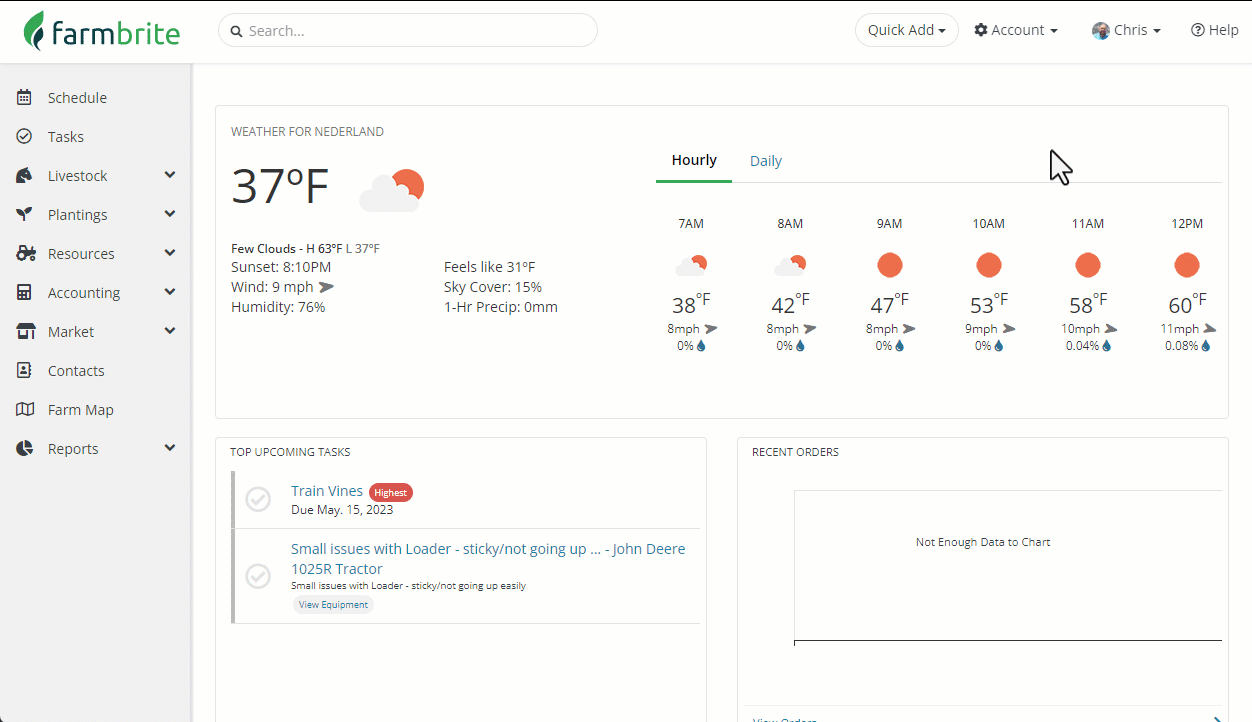The image size is (1252, 722).
Task: Open the Quick Add dropdown
Action: pyautogui.click(x=907, y=30)
